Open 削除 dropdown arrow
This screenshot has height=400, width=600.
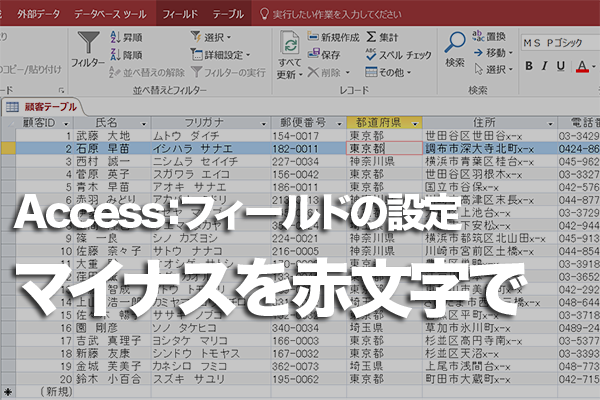coord(348,72)
